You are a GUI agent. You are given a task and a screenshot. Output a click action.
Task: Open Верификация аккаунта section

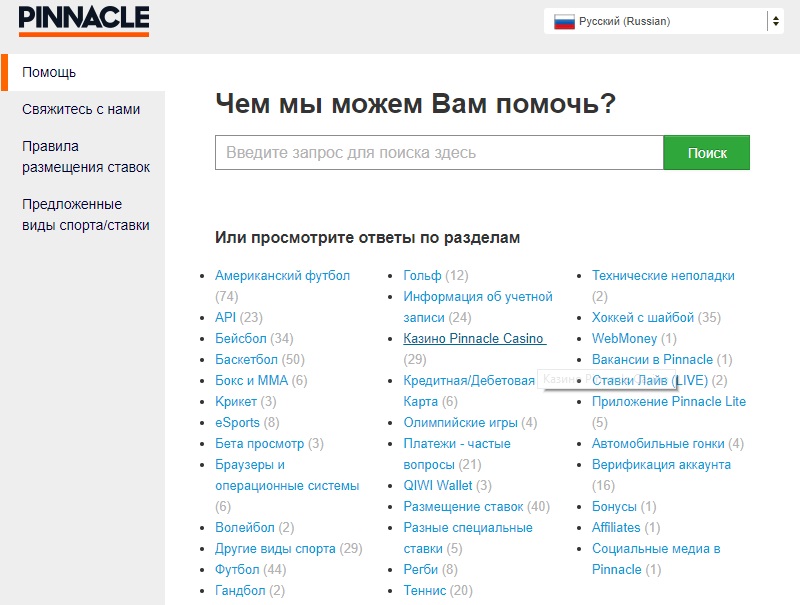[661, 464]
